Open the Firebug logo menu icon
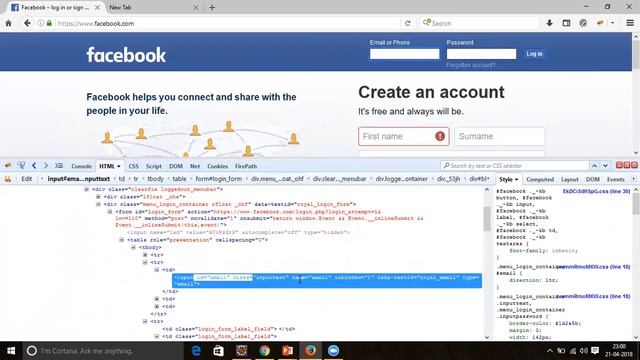Viewport: 640px width, 360px height. 8,166
